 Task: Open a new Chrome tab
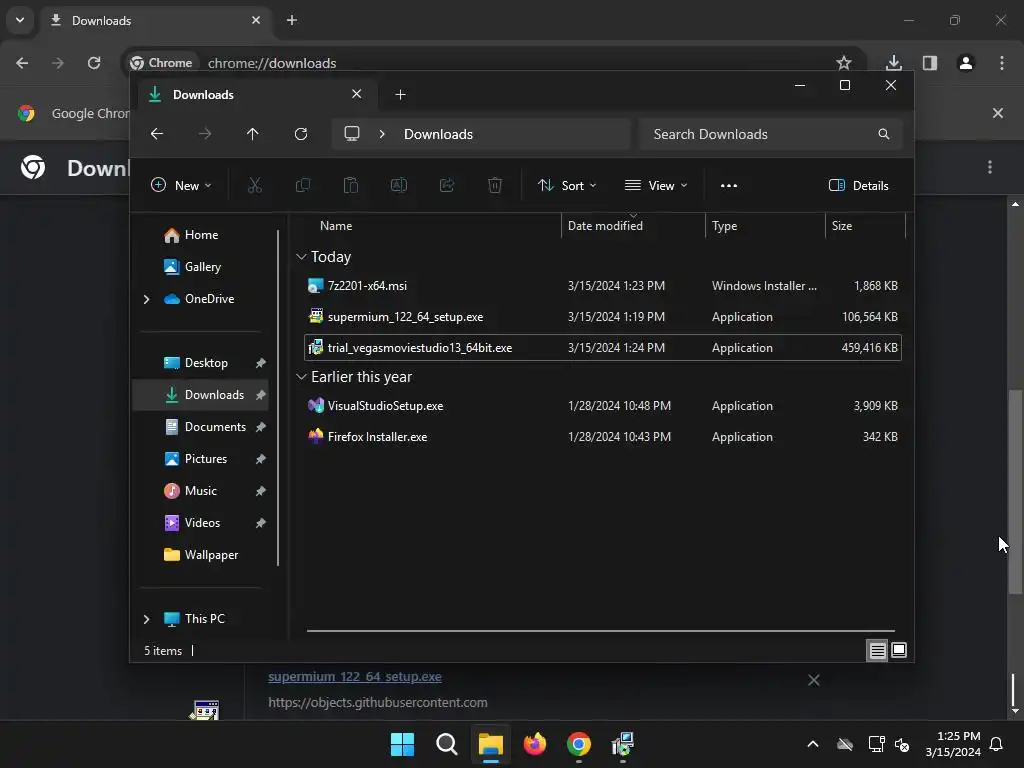point(292,20)
